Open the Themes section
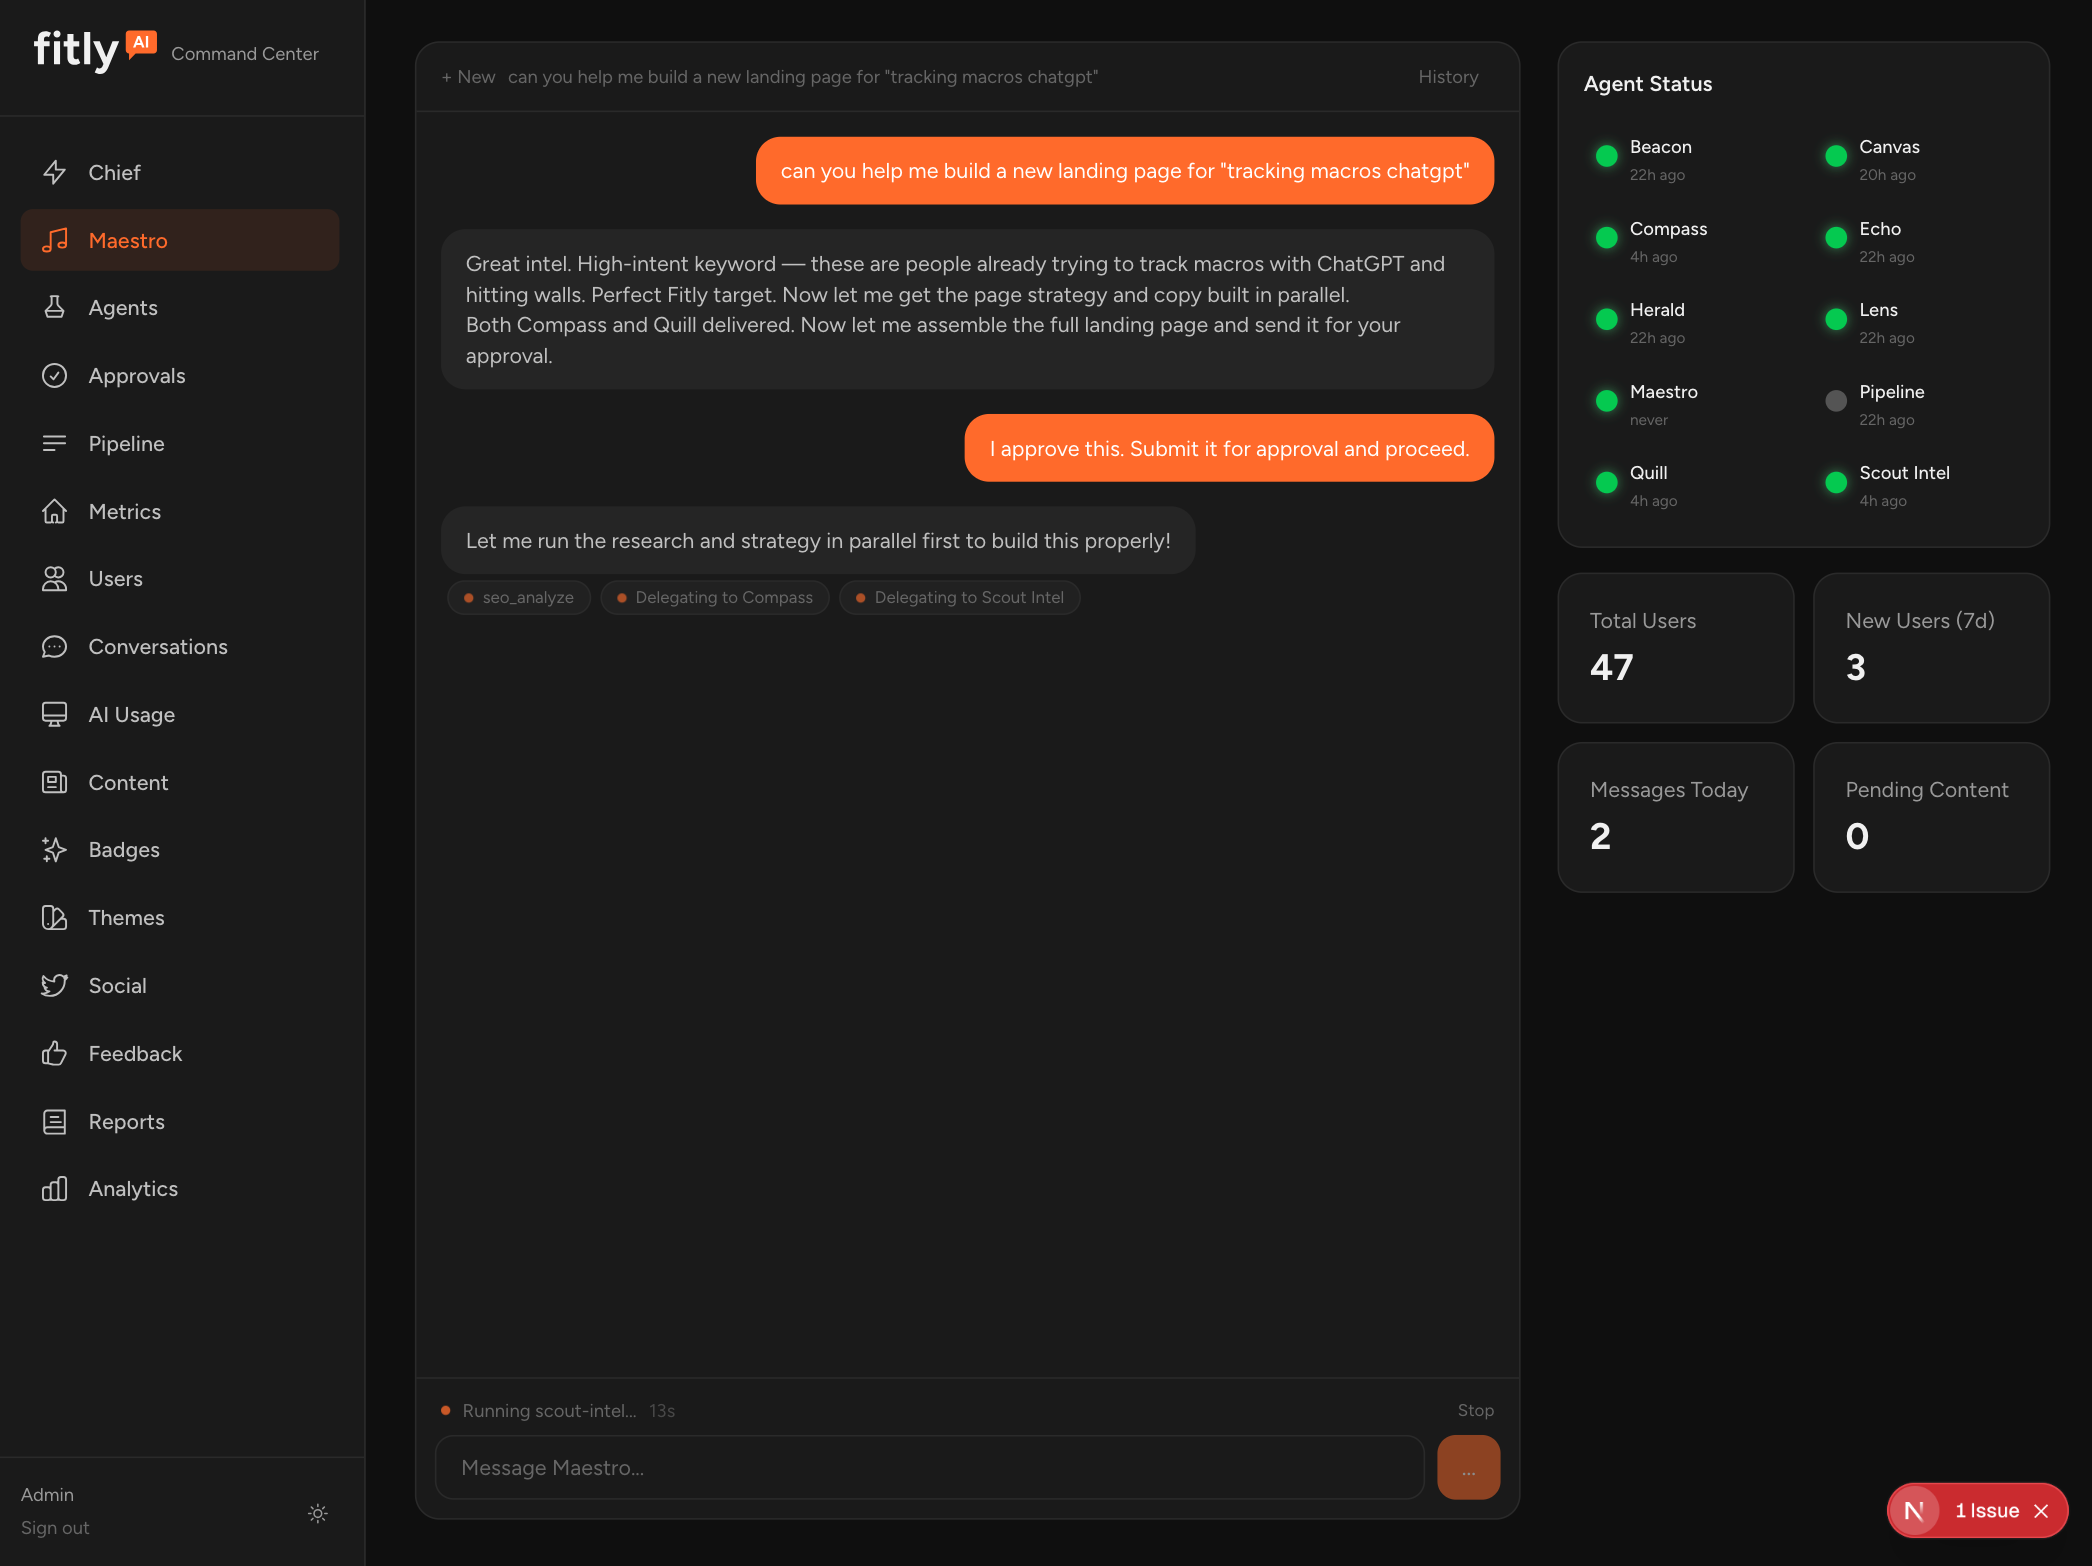The width and height of the screenshot is (2092, 1566). 126,917
